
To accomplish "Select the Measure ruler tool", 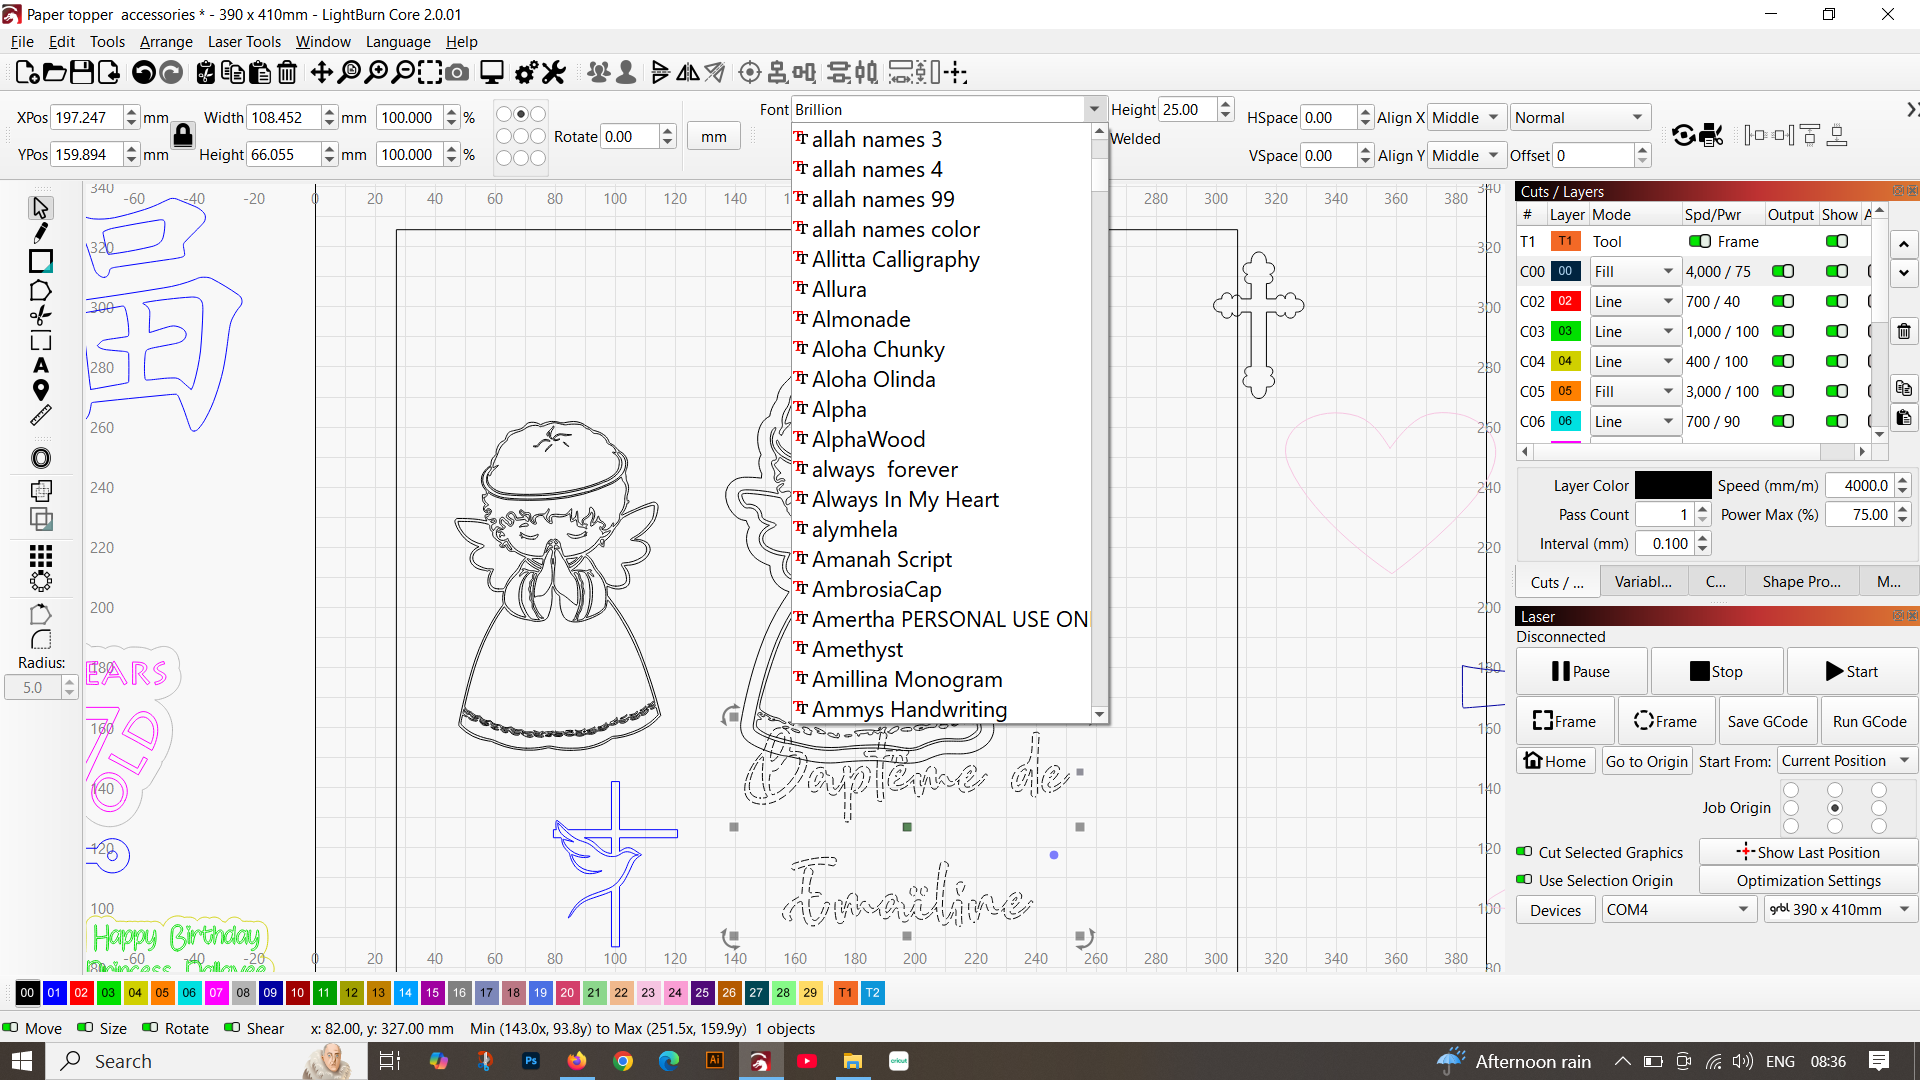I will tap(40, 415).
